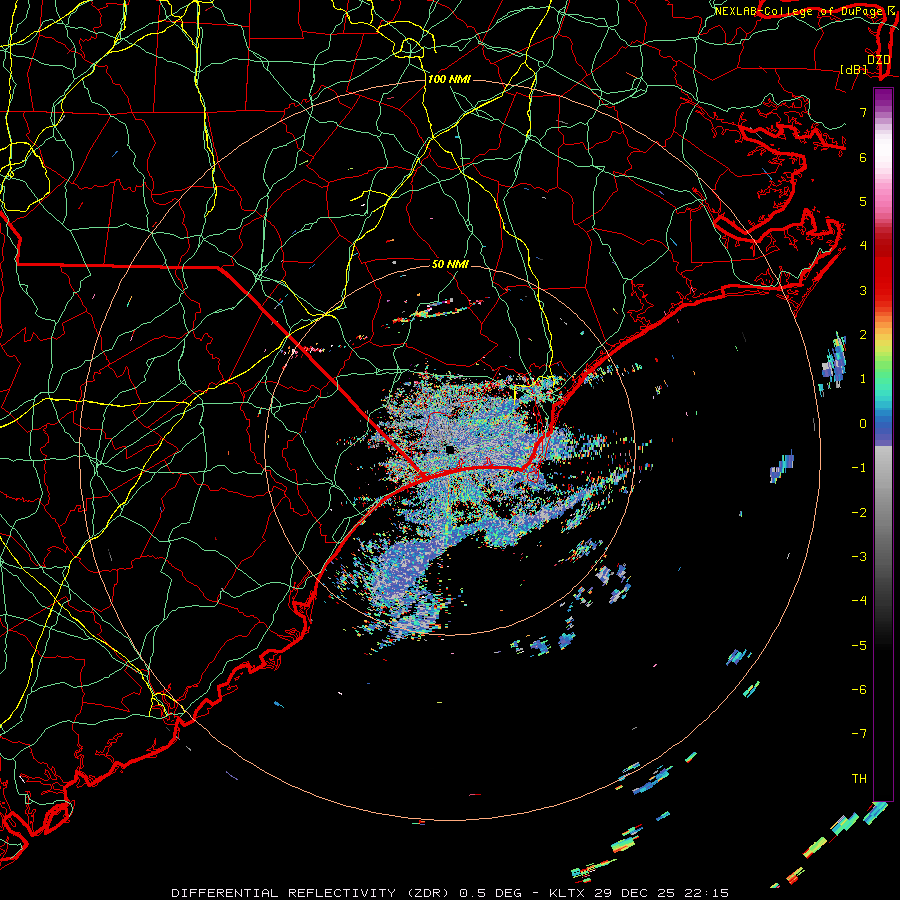Click the [dB] unit label

pyautogui.click(x=854, y=69)
